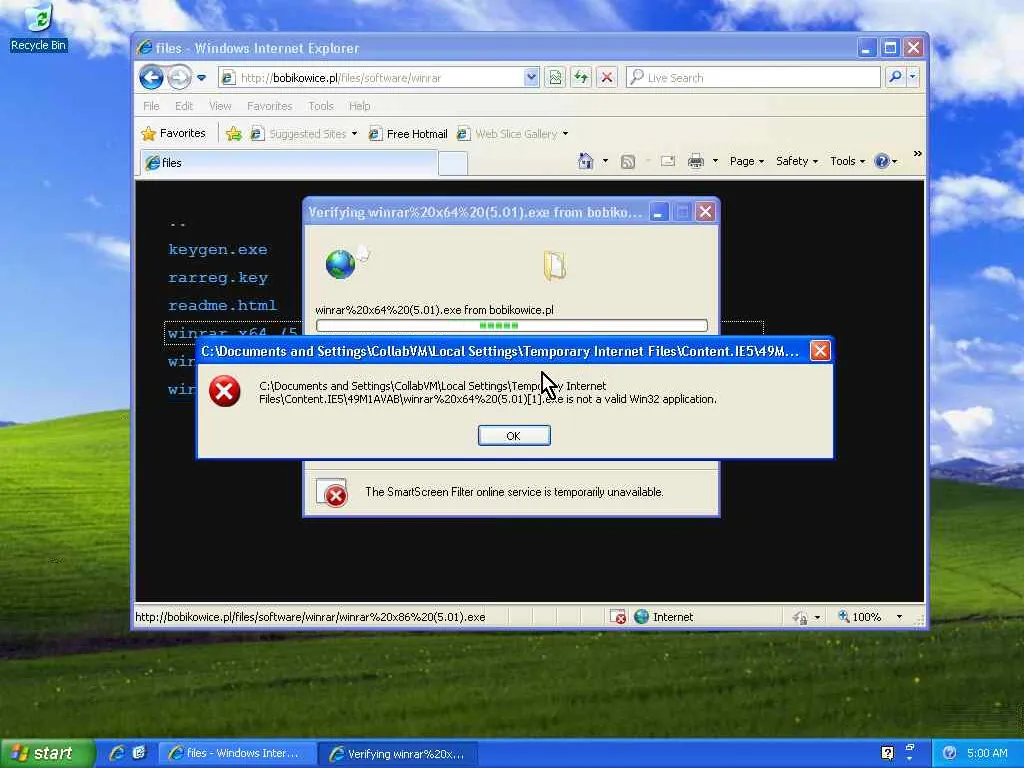Open the Favorites menu
This screenshot has width=1024, height=768.
[270, 106]
